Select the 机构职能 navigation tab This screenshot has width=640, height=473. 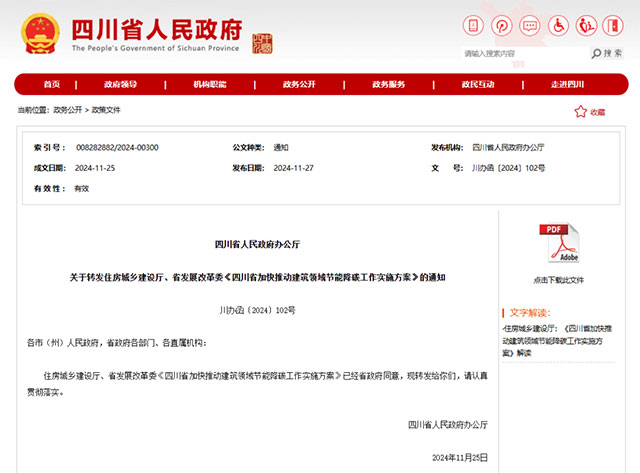point(209,85)
